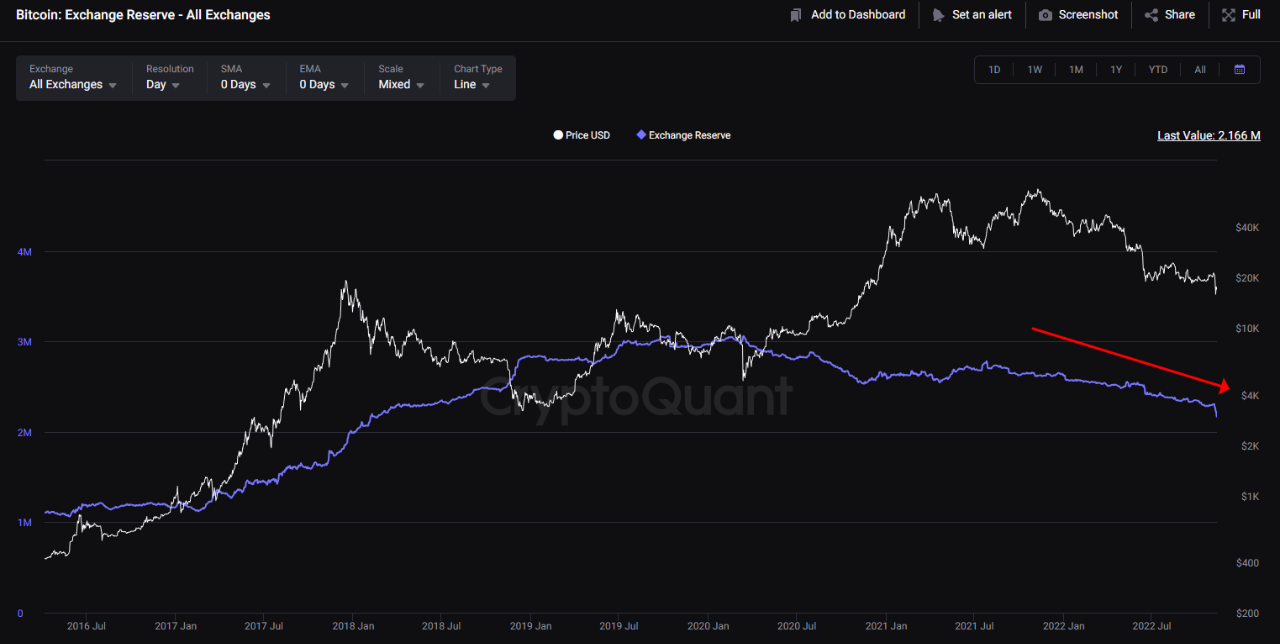Open the Chart Type dropdown set to Line
This screenshot has width=1280, height=644.
click(478, 78)
